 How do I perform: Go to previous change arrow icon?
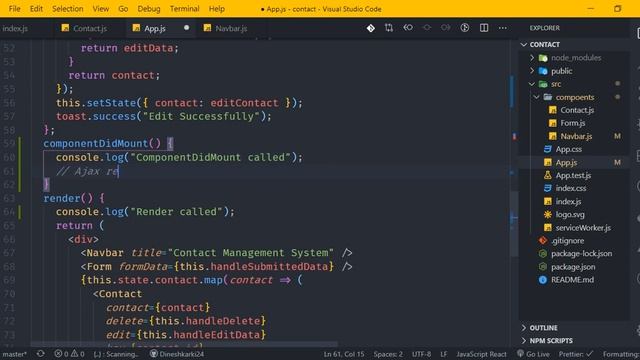click(408, 28)
